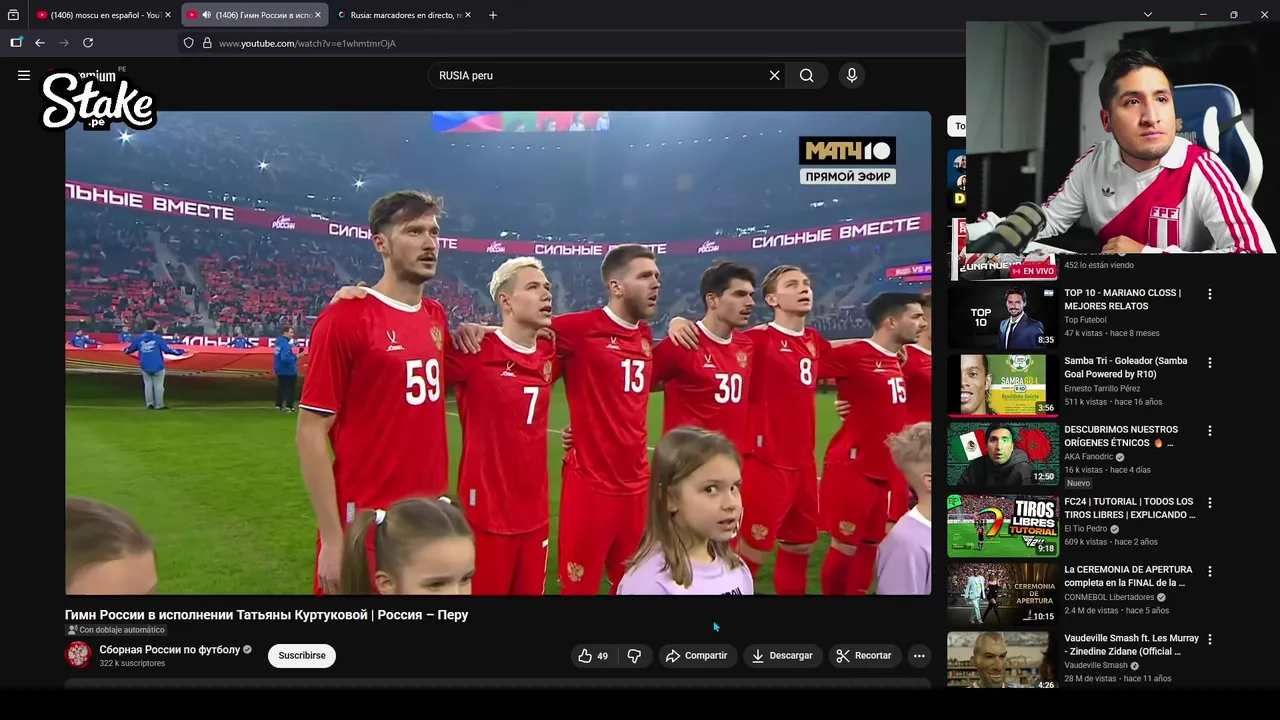The image size is (1280, 720).
Task: Click the Descargar download button
Action: pyautogui.click(x=782, y=656)
